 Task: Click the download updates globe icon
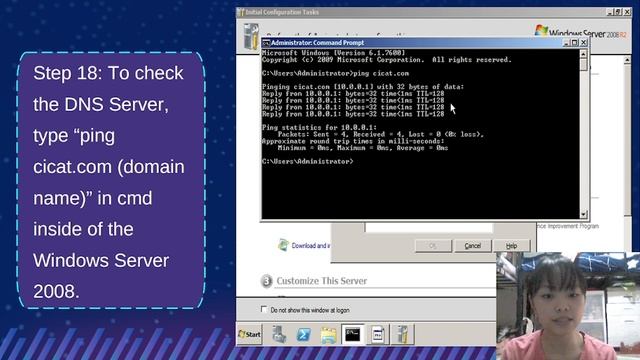point(283,244)
